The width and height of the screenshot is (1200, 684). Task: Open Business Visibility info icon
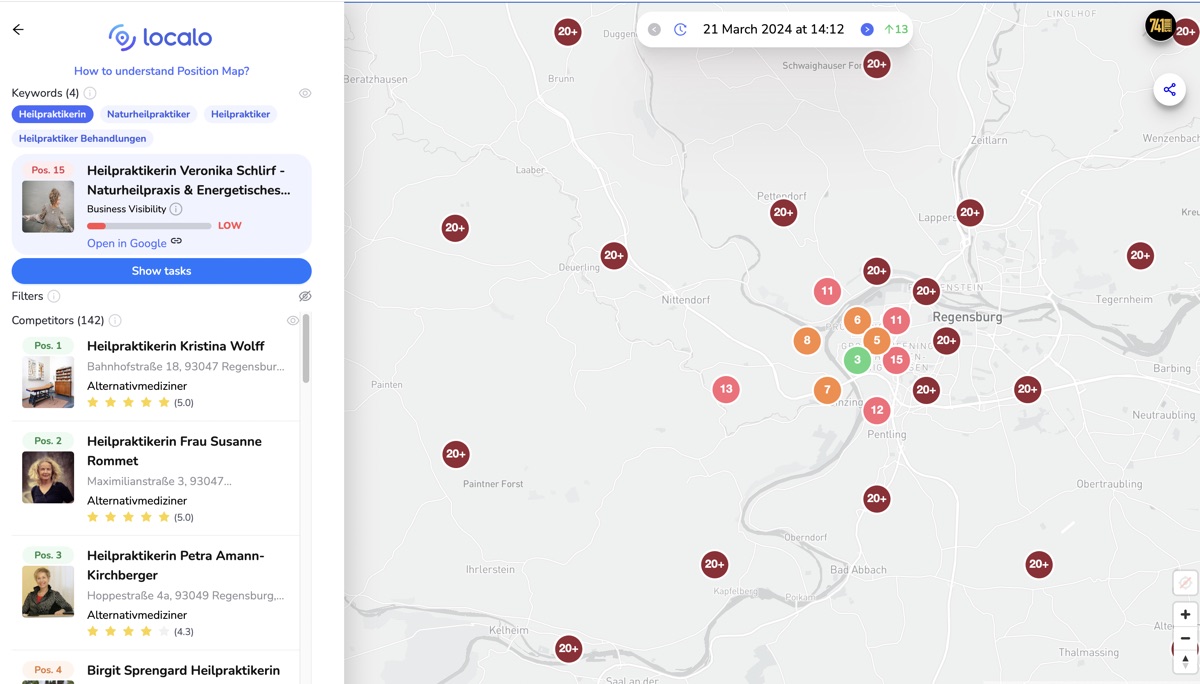176,209
